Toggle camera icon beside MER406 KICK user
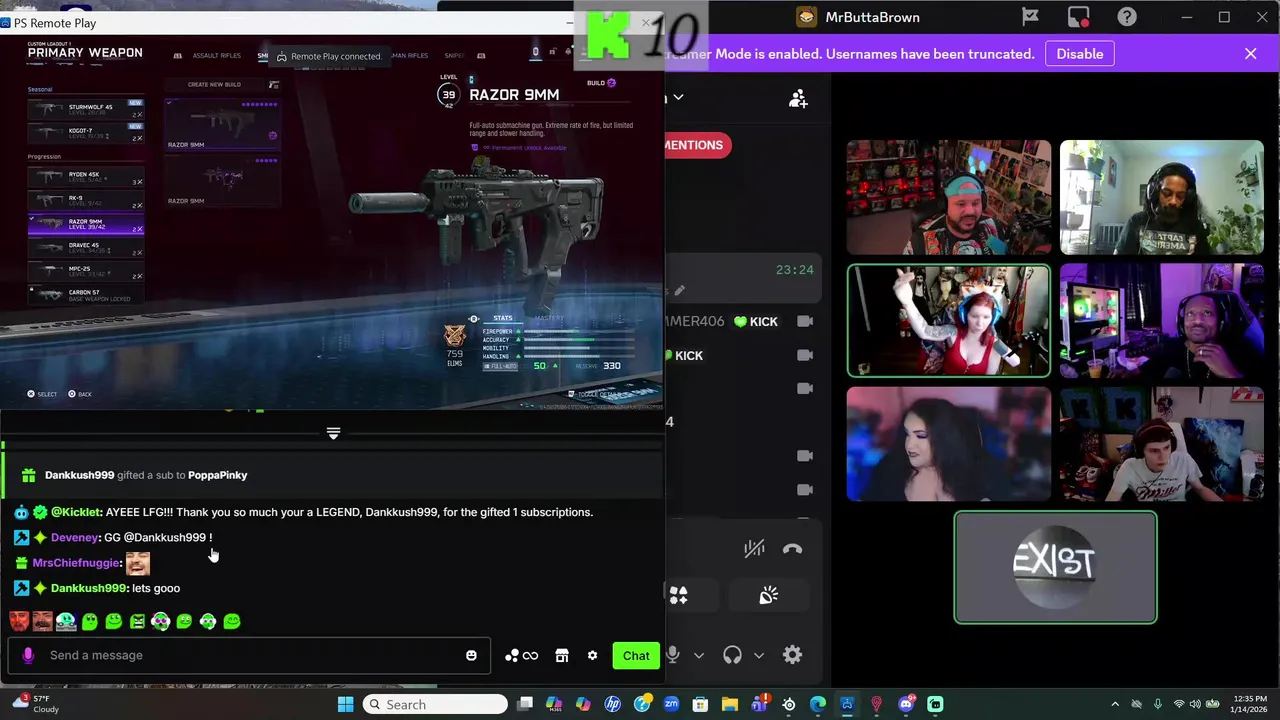The image size is (1280, 720). click(x=805, y=321)
